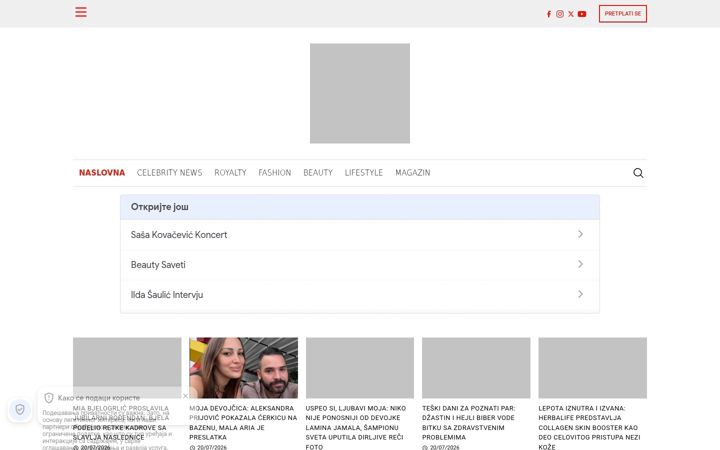Read 'MOJA DEVOJČICA: ALEKSANDRA PRIJOVIĆ' headline
The width and height of the screenshot is (720, 450).
(x=243, y=422)
